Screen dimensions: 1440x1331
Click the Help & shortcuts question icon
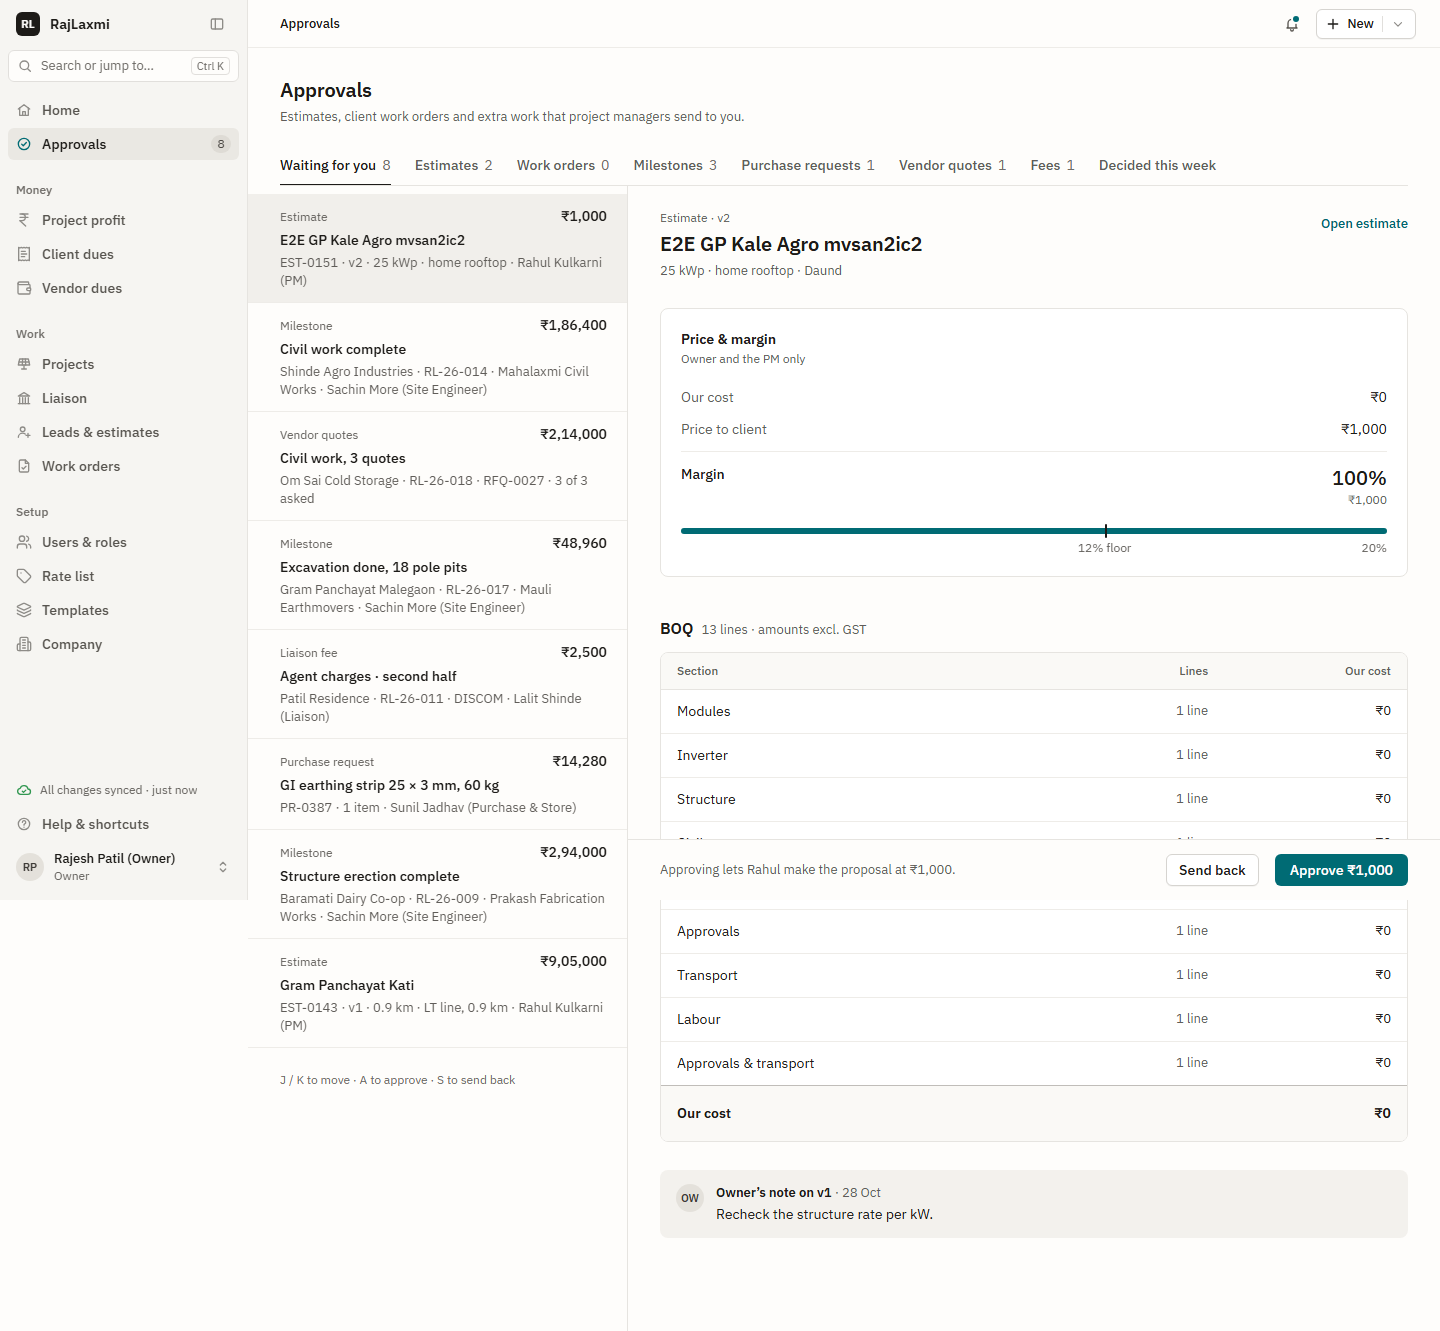point(24,824)
